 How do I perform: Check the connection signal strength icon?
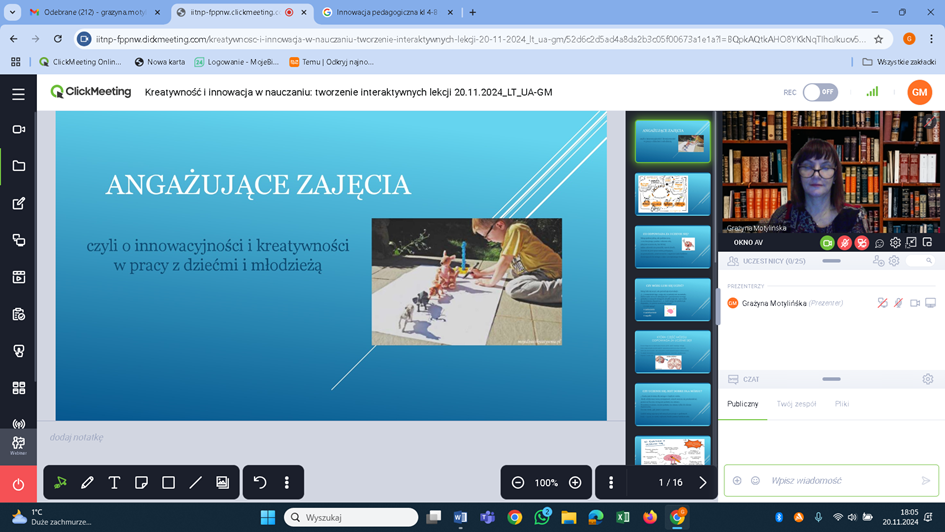pyautogui.click(x=872, y=92)
